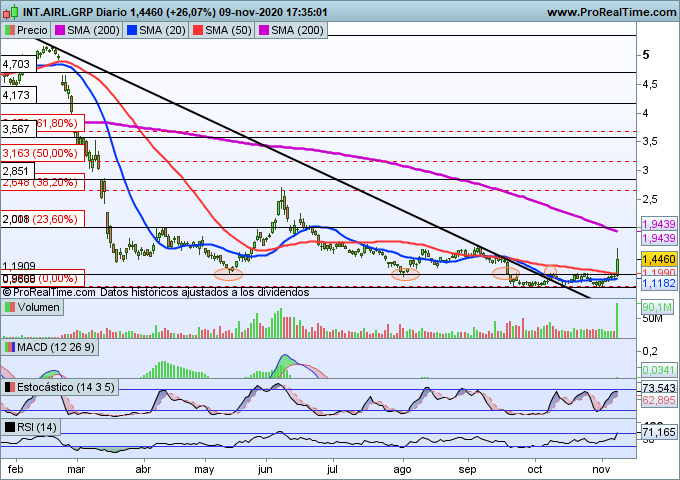The width and height of the screenshot is (680, 480).
Task: Click the Precio legend candle icon
Action: (x=10, y=31)
